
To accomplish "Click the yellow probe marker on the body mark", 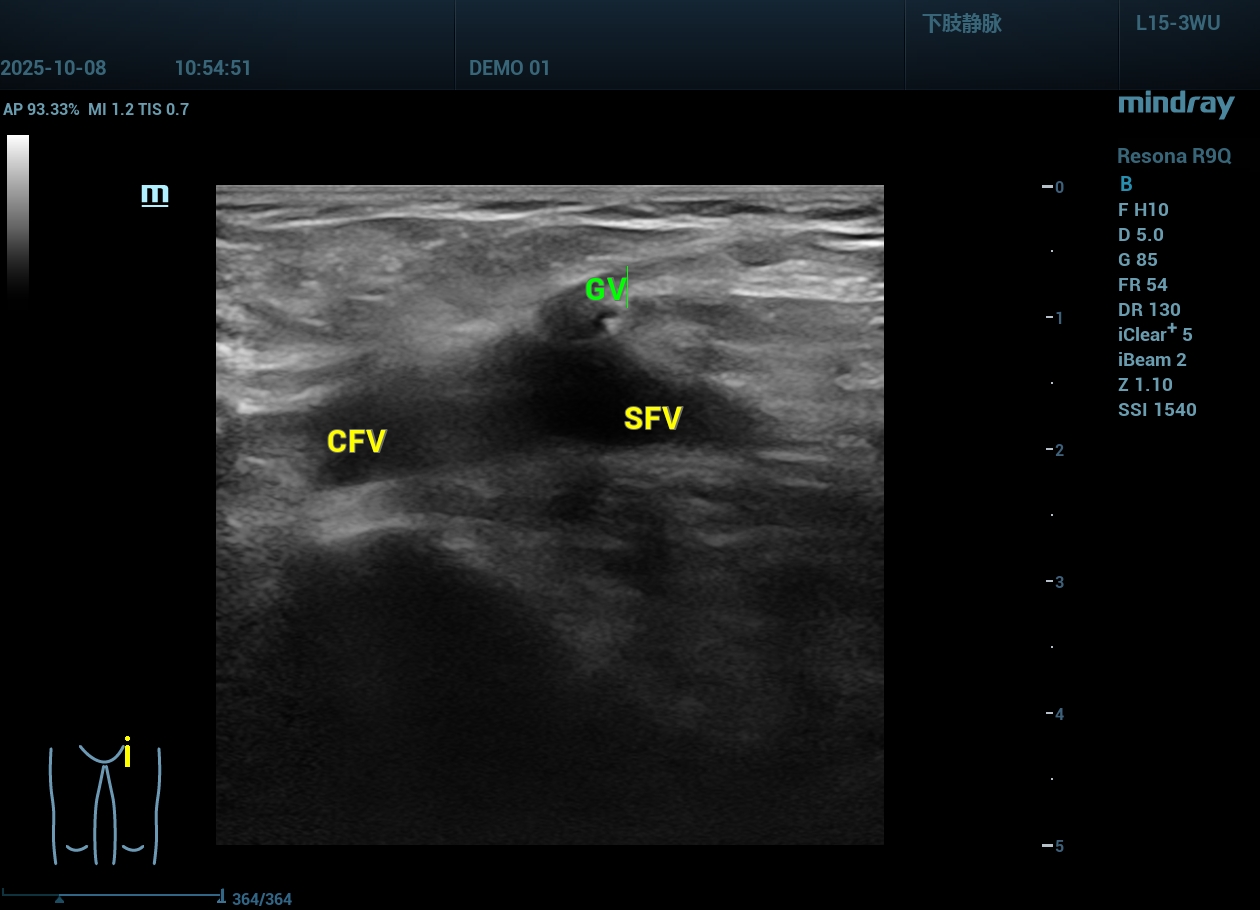I will point(128,752).
